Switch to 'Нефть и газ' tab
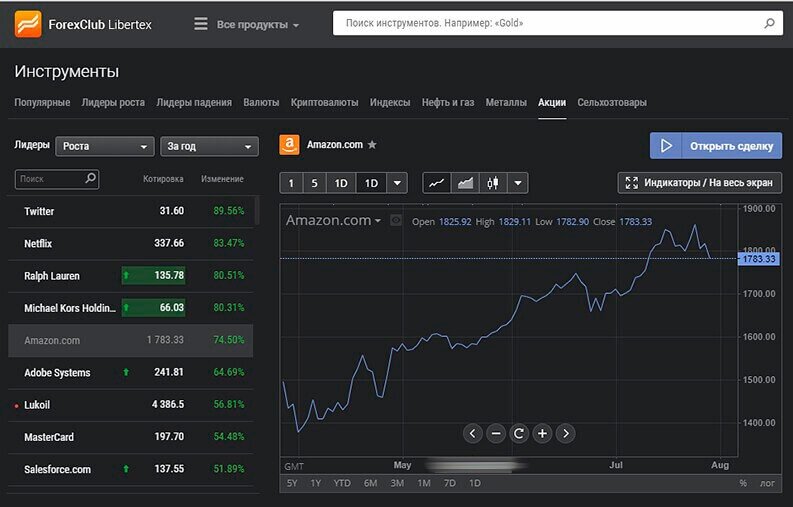Screen dimensions: 793x507 (x=448, y=102)
